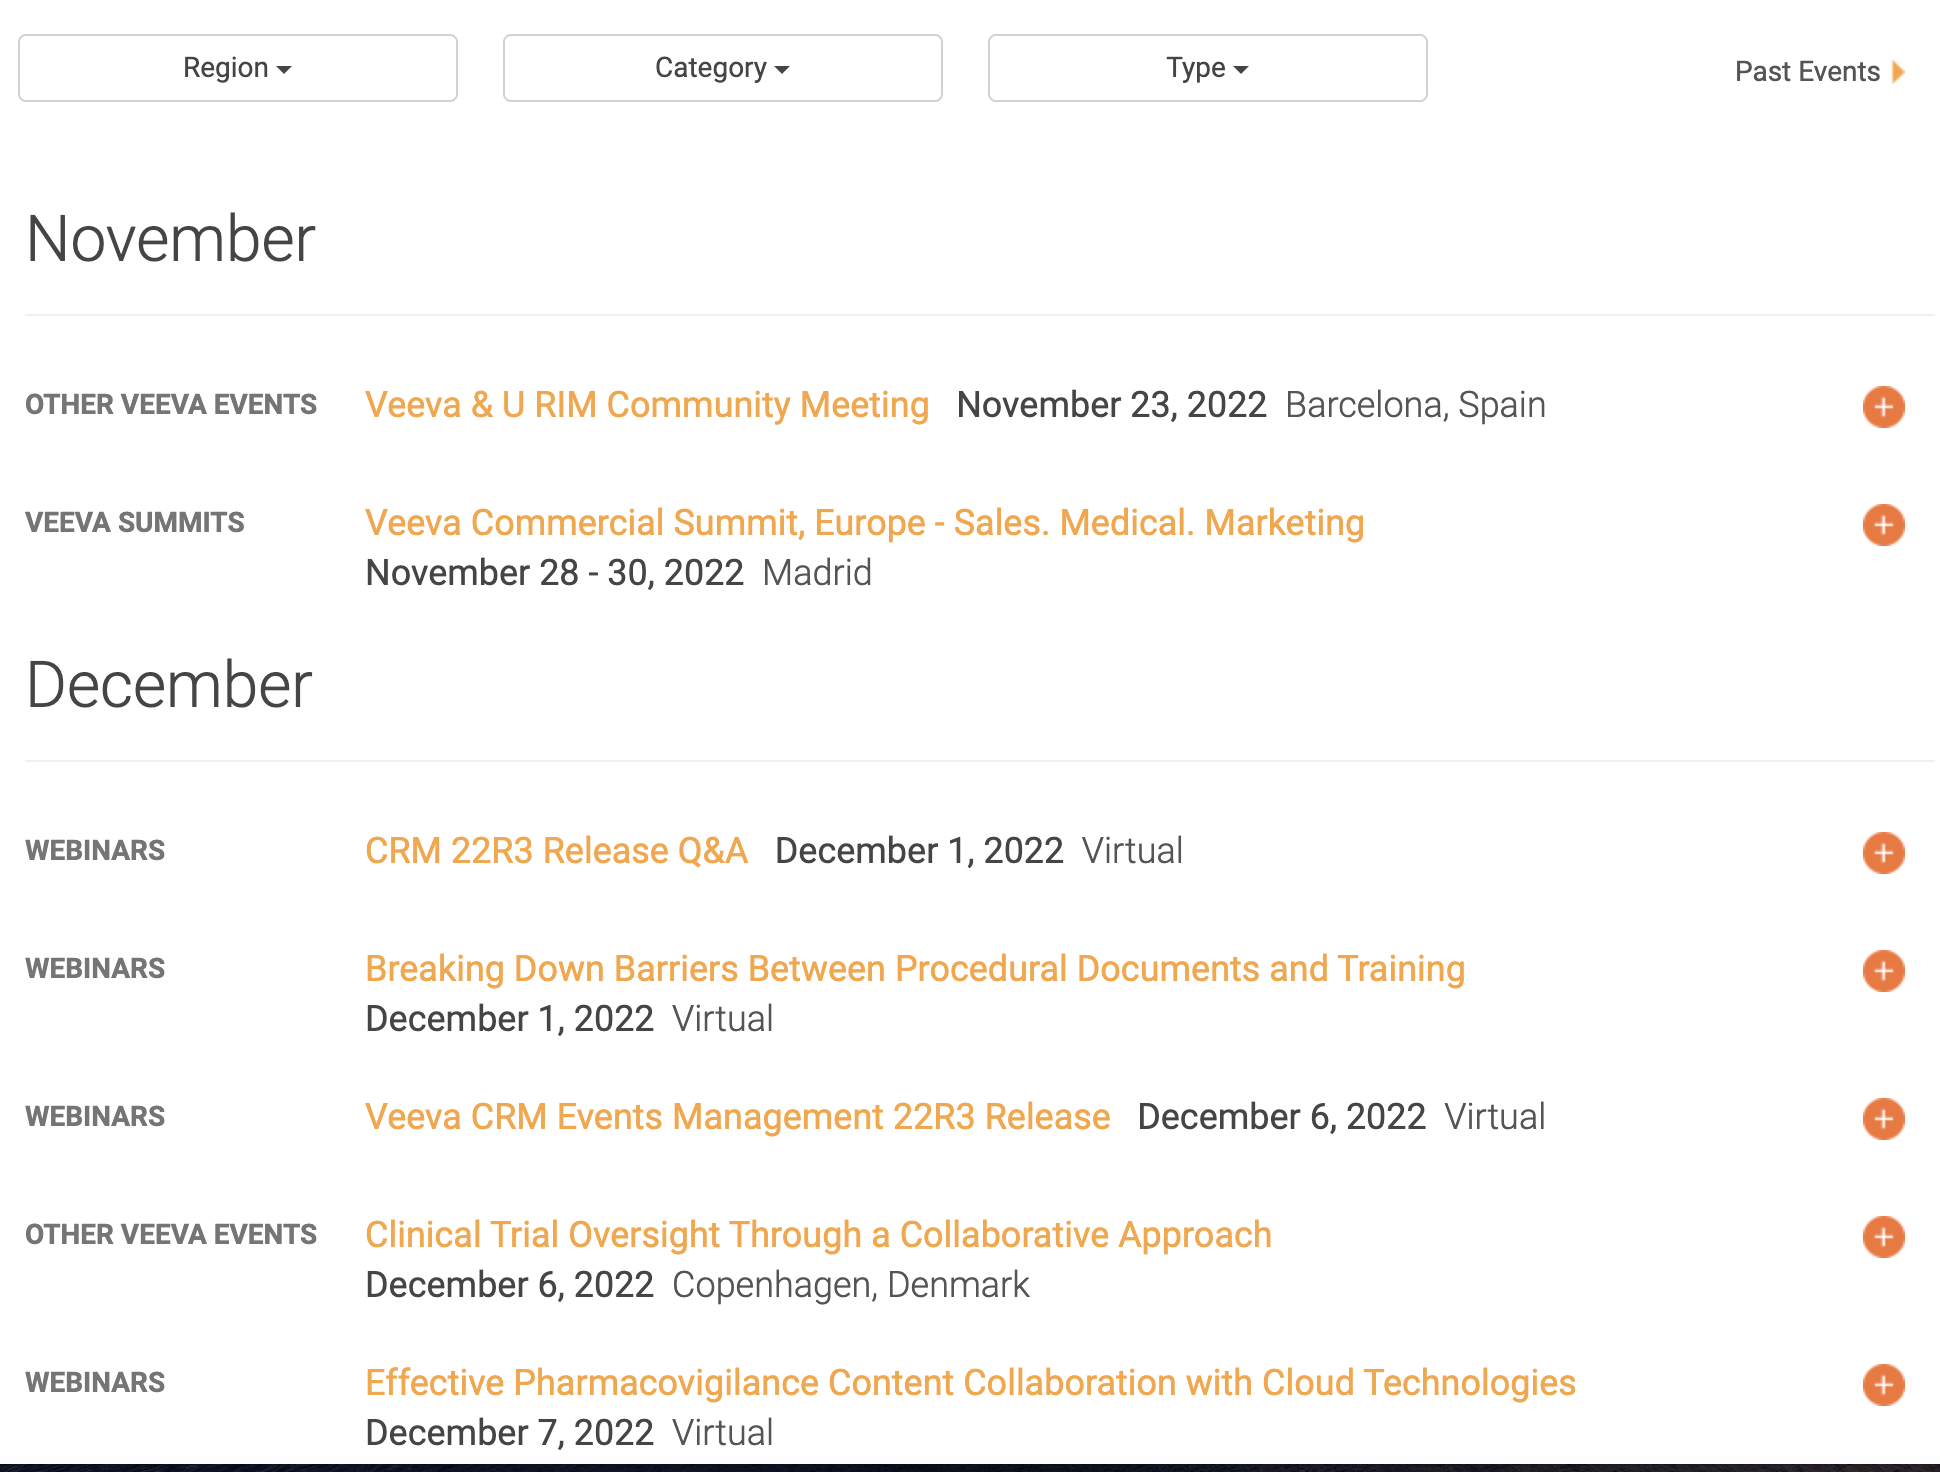Expand Veeva & U RIM Community Meeting details

[x=1883, y=407]
